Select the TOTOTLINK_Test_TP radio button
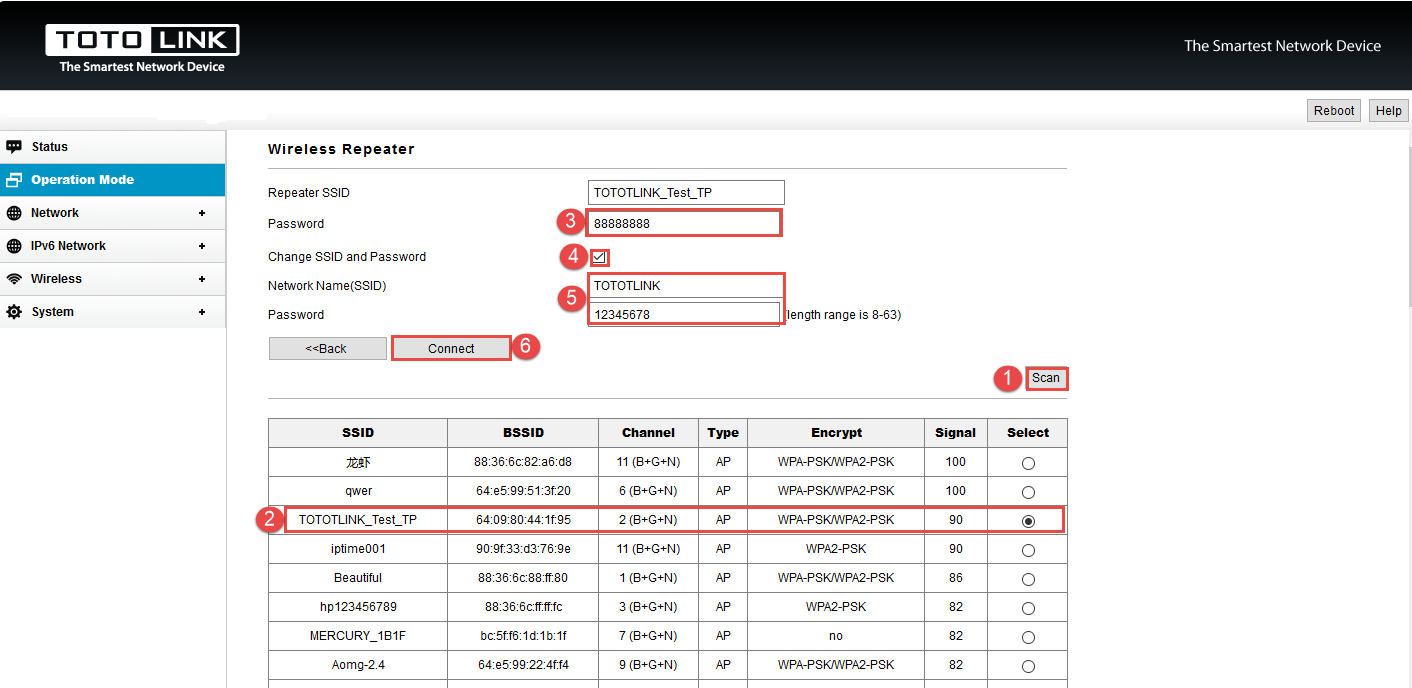The height and width of the screenshot is (688, 1412). 1028,521
